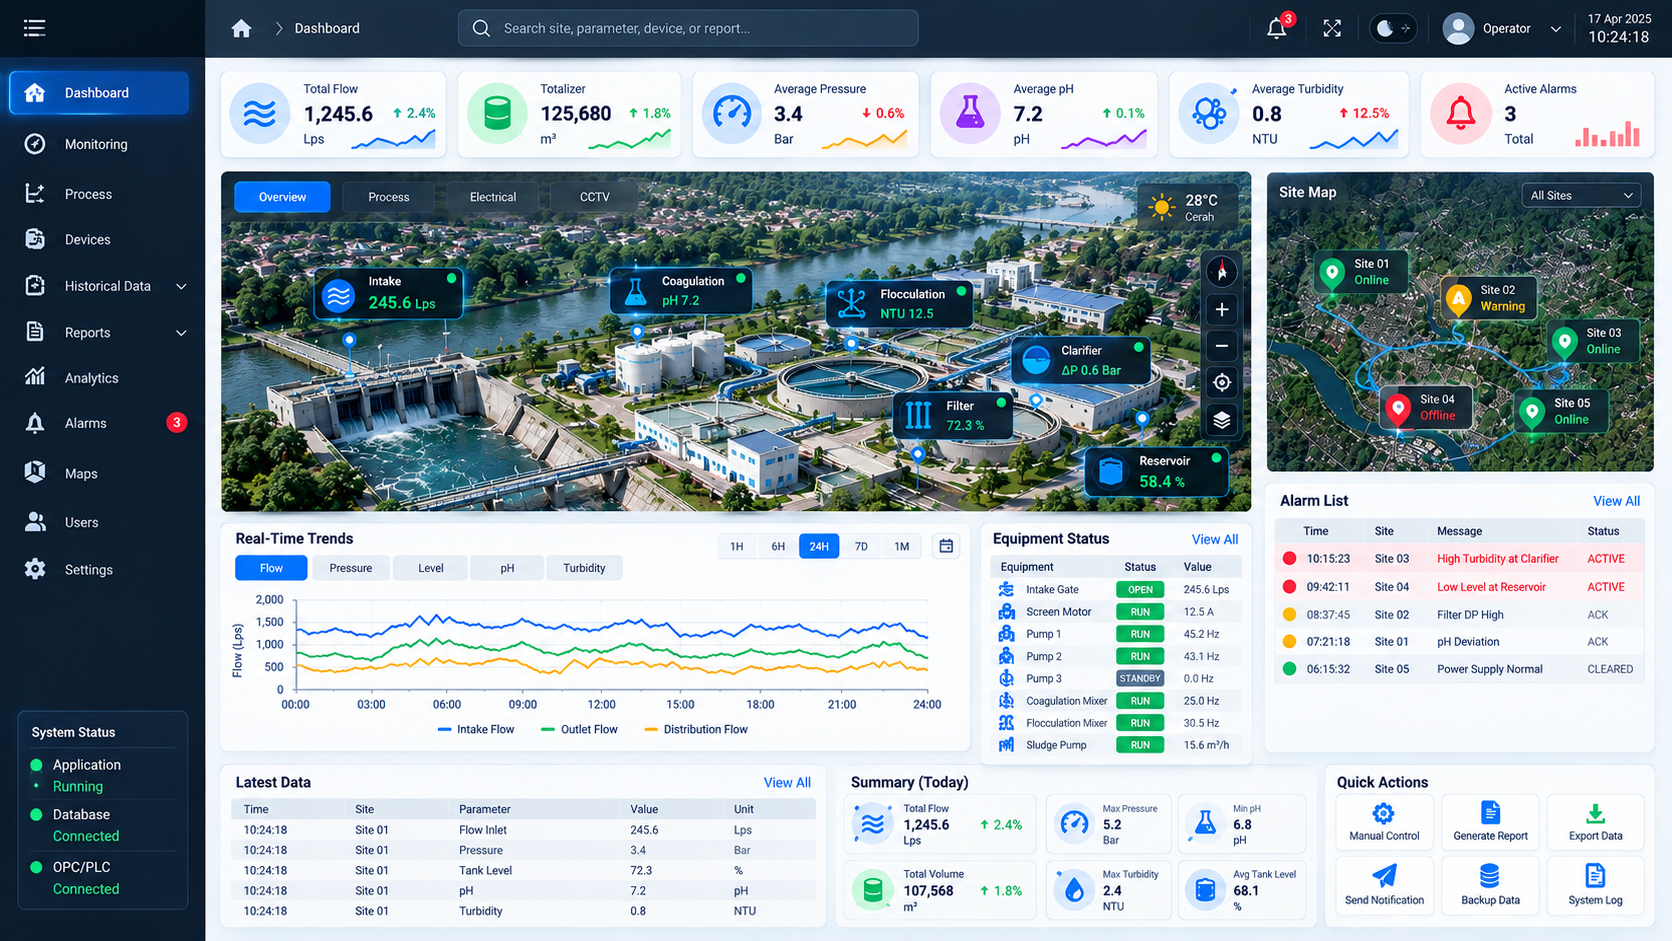
Task: Toggle the dark mode switch
Action: click(x=1392, y=28)
